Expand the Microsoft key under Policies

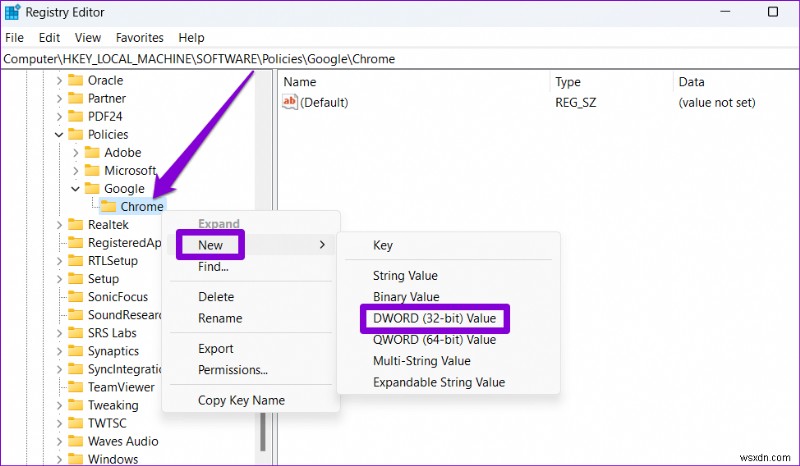pos(76,171)
